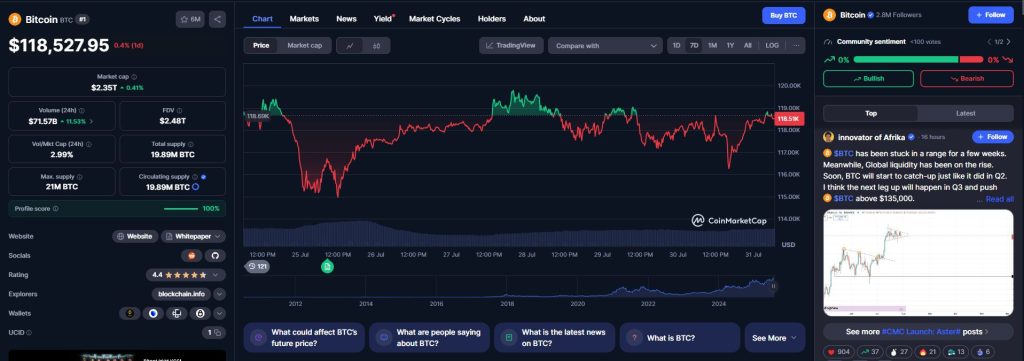The height and width of the screenshot is (361, 1024).
Task: Add Bitcoin to watchlist with star button
Action: pyautogui.click(x=190, y=20)
